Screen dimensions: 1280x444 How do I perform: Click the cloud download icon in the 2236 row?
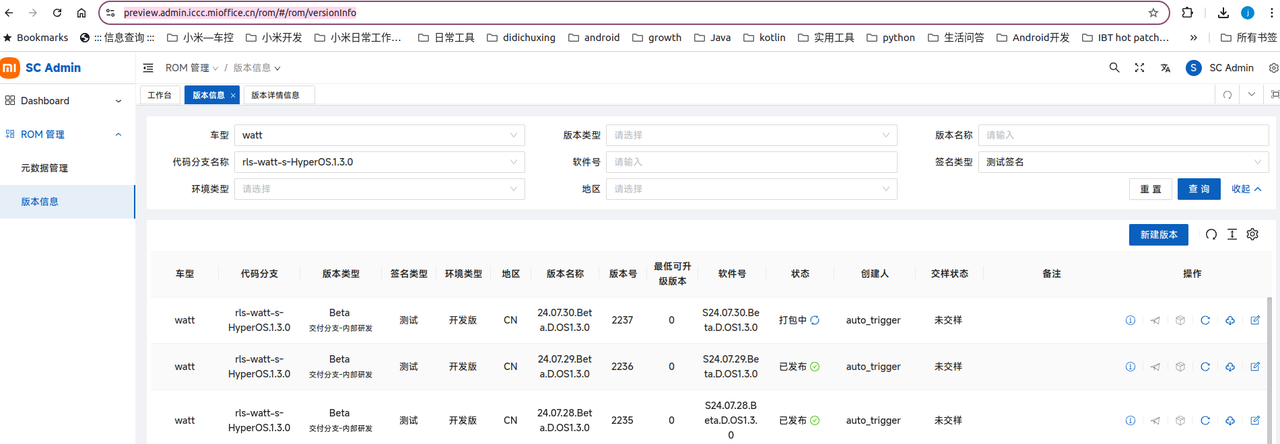(1230, 366)
